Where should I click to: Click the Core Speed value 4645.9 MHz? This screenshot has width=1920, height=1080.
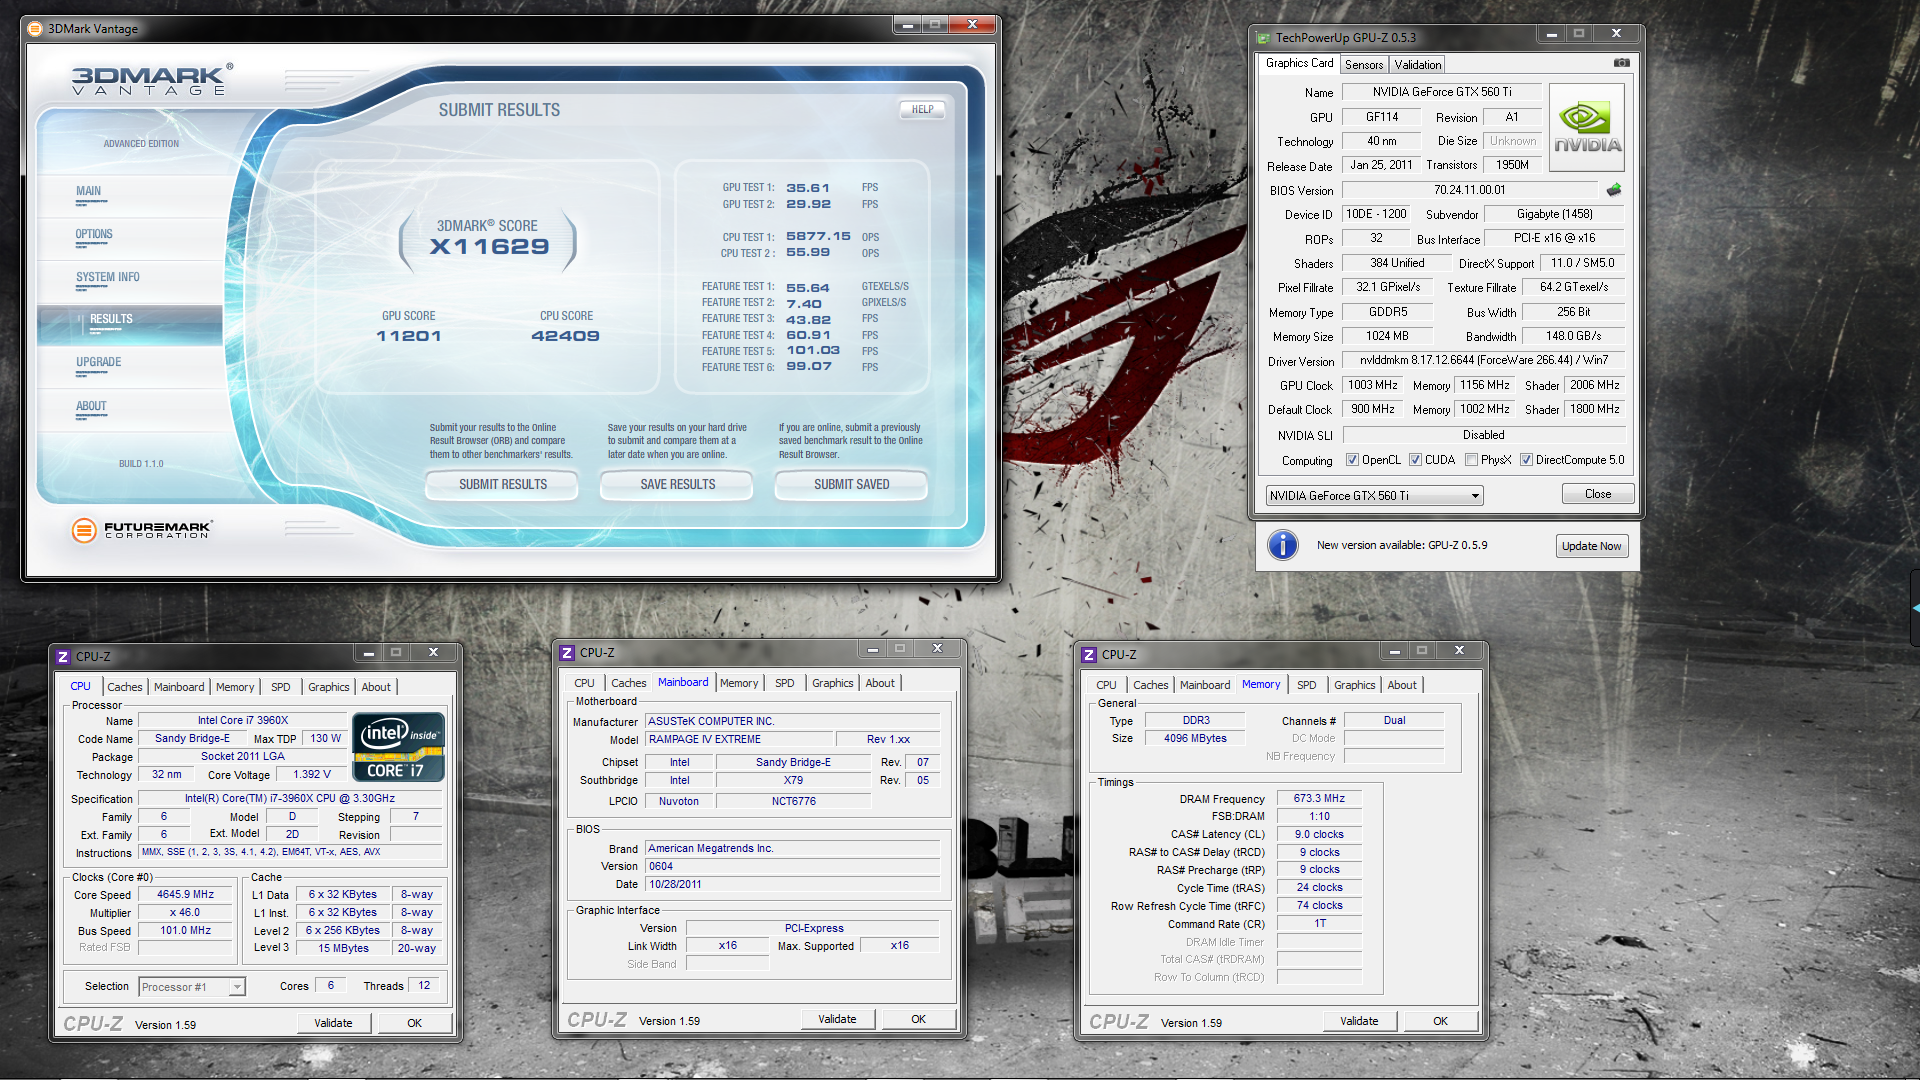click(185, 895)
